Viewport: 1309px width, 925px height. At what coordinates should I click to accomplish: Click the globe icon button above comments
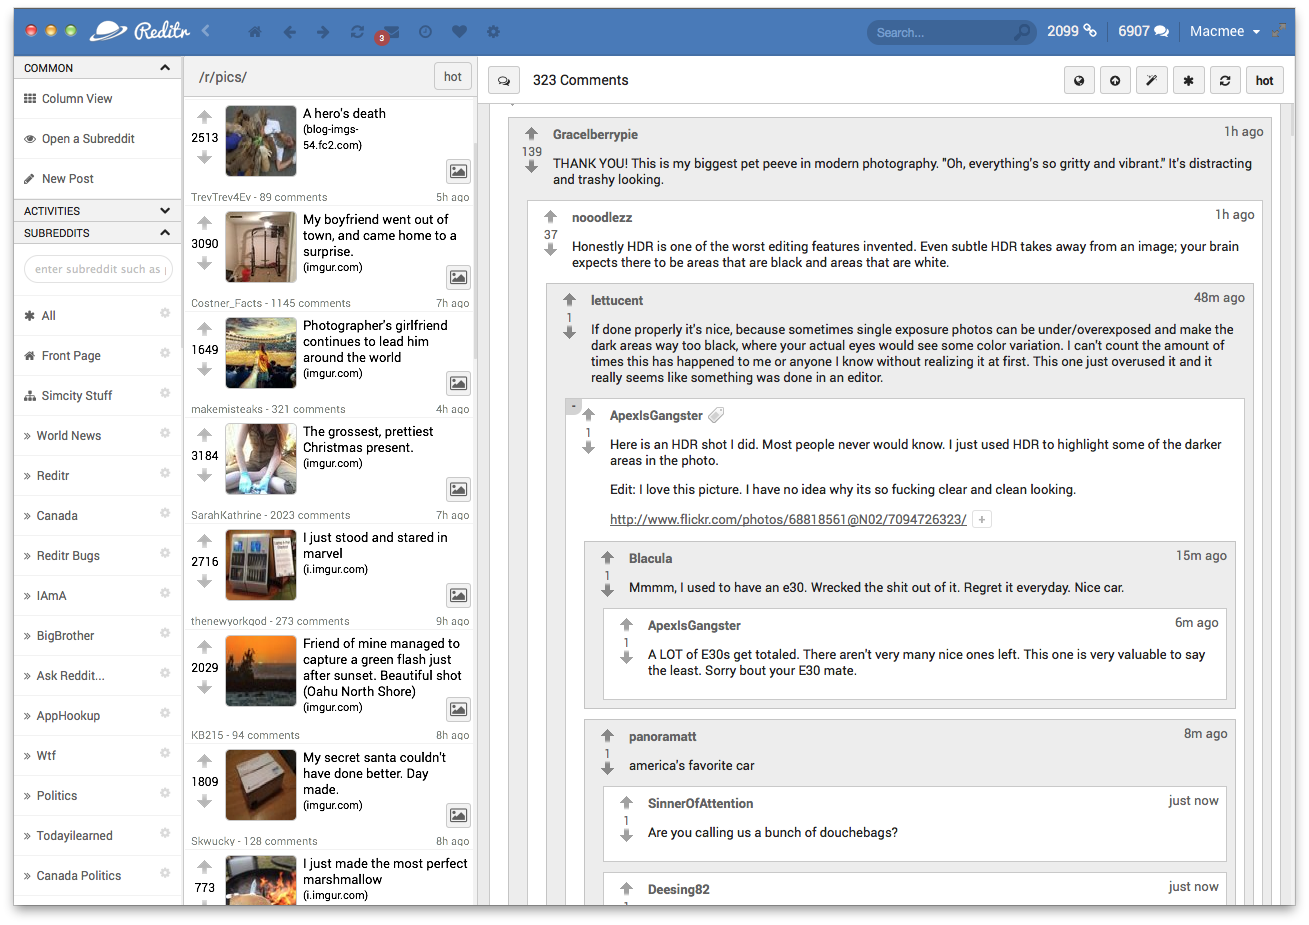1079,80
